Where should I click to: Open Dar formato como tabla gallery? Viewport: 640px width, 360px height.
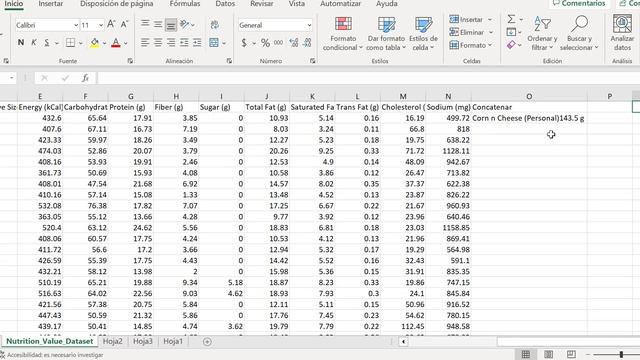click(x=386, y=34)
